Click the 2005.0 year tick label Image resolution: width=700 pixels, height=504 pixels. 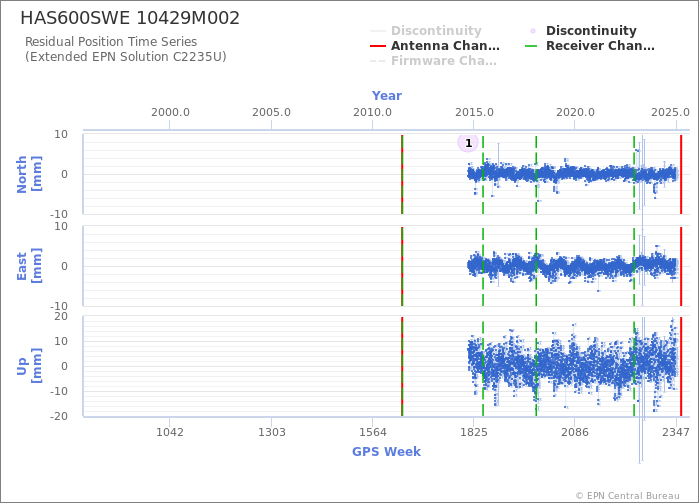click(x=271, y=112)
